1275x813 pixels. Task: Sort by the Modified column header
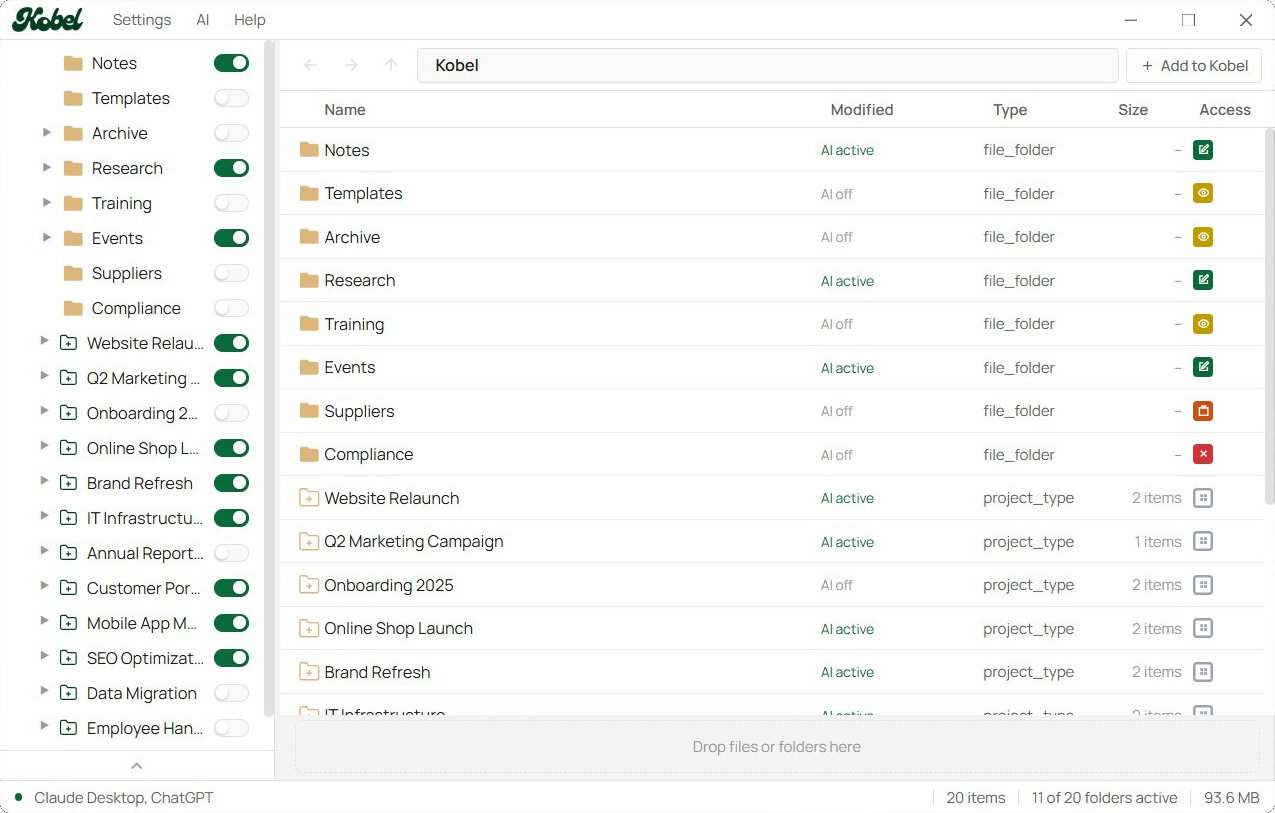[861, 110]
